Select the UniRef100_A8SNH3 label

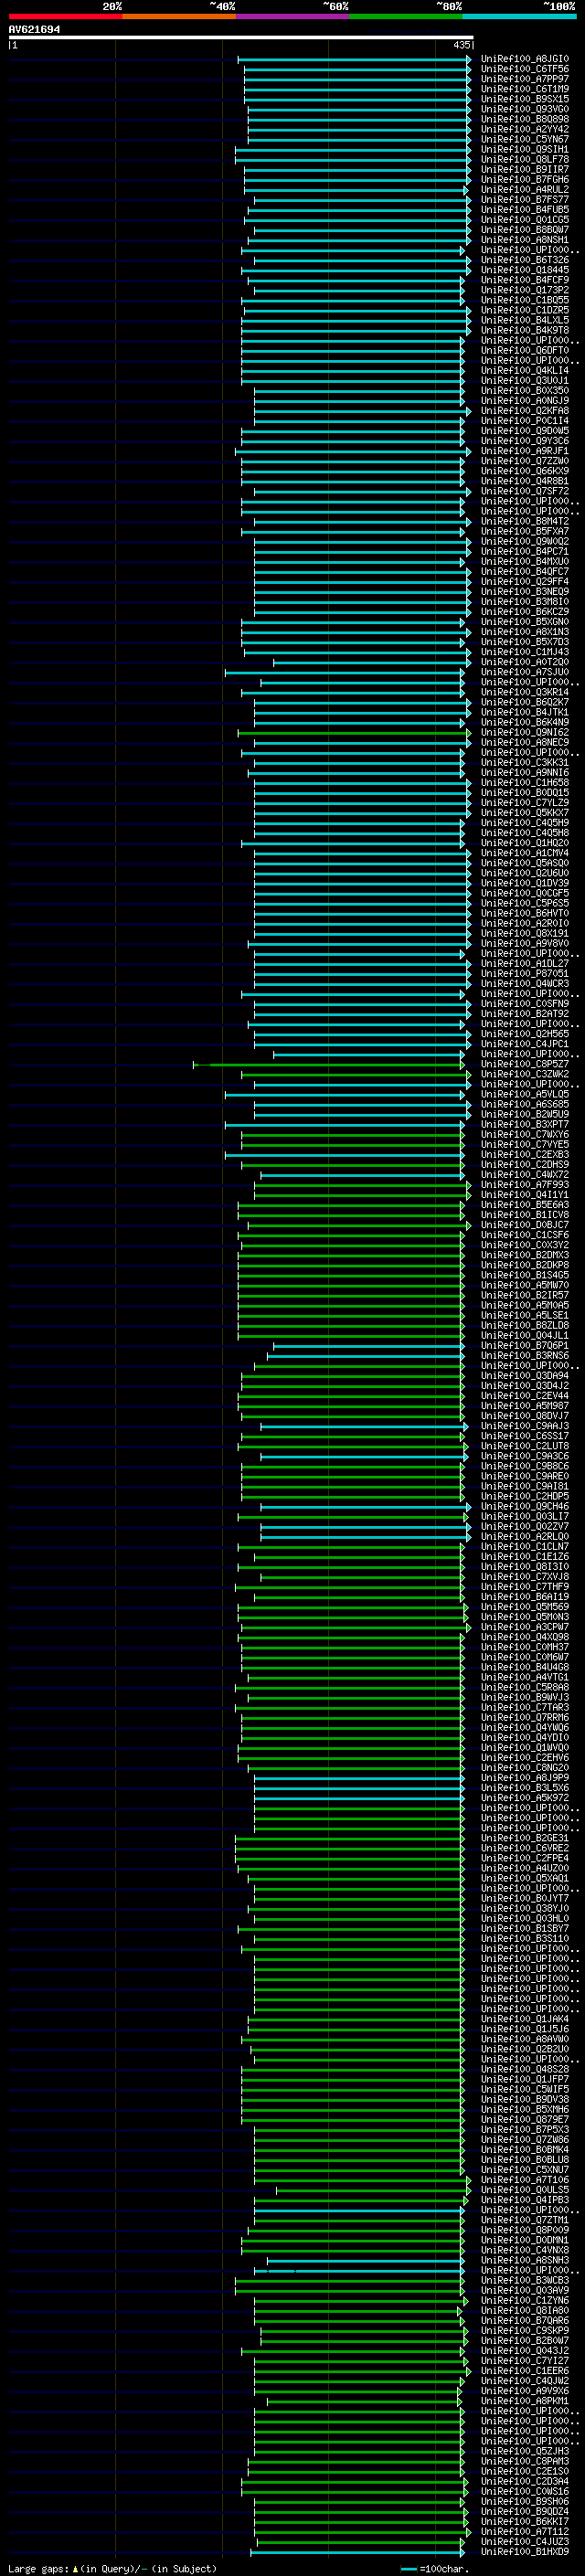[524, 2260]
